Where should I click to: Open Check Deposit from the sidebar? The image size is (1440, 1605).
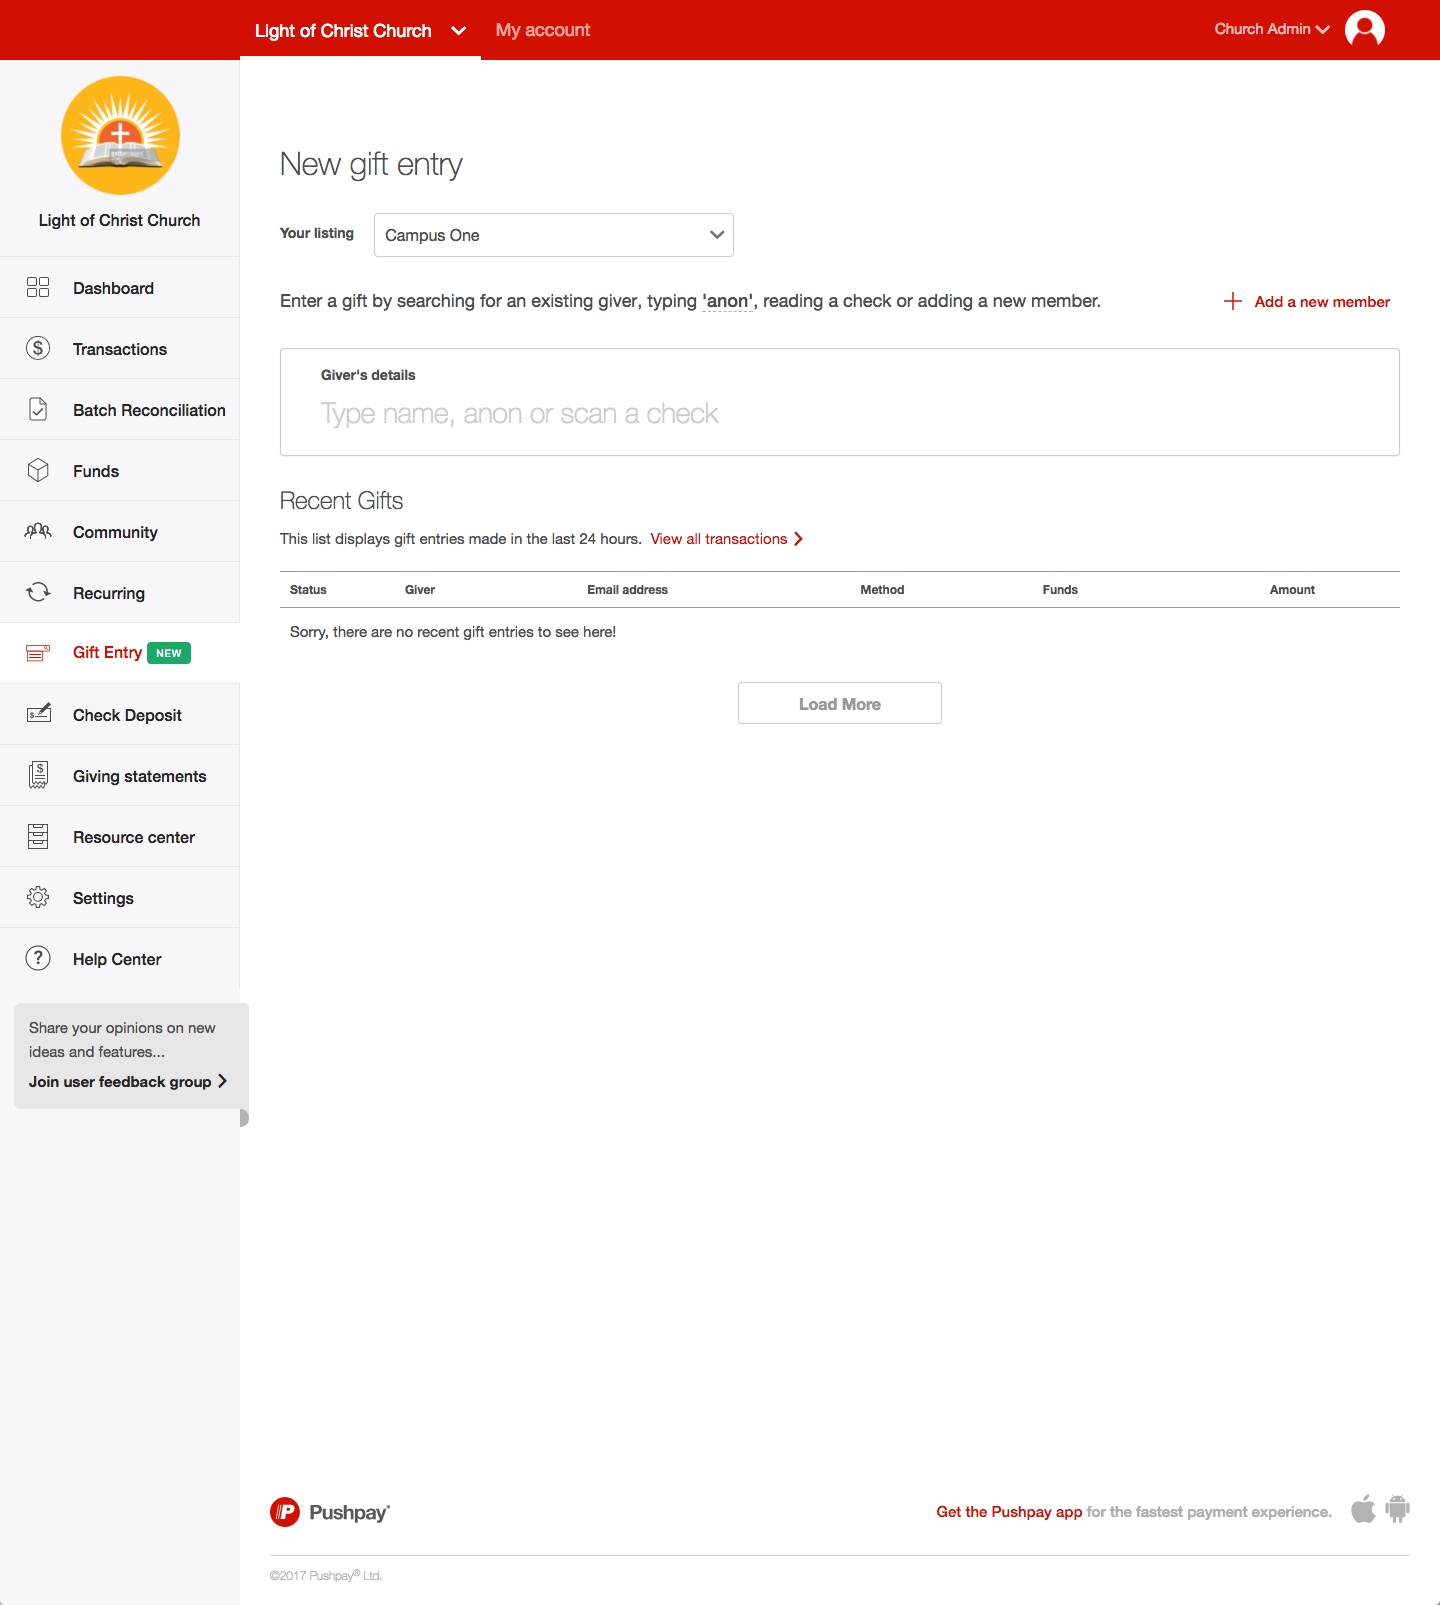[127, 715]
